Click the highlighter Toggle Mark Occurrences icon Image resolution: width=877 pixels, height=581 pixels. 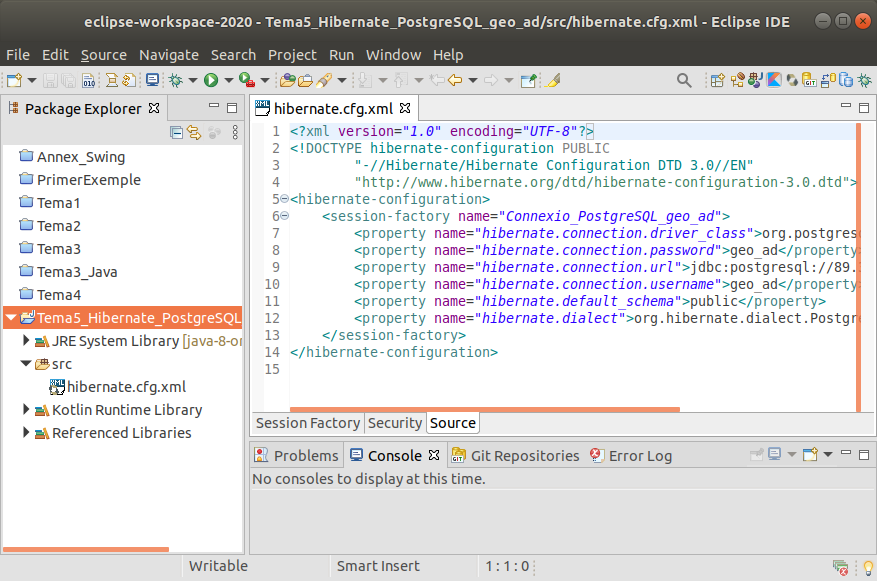point(553,81)
